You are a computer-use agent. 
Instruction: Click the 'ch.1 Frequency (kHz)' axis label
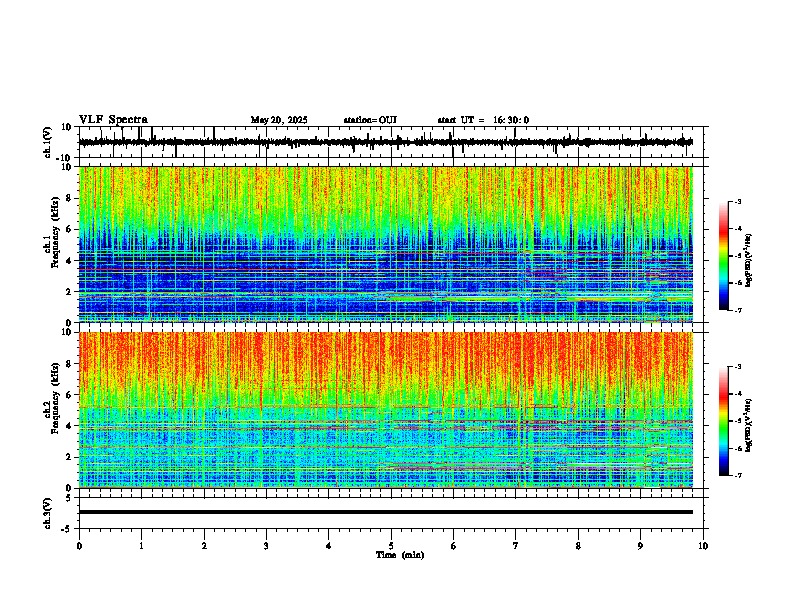pyautogui.click(x=52, y=231)
